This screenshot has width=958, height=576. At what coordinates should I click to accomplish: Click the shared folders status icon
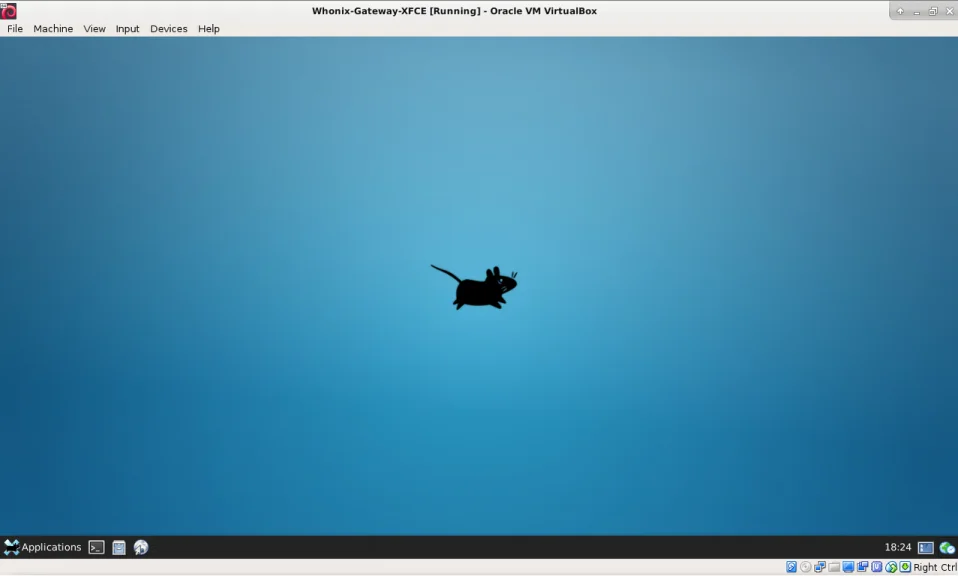coord(834,567)
